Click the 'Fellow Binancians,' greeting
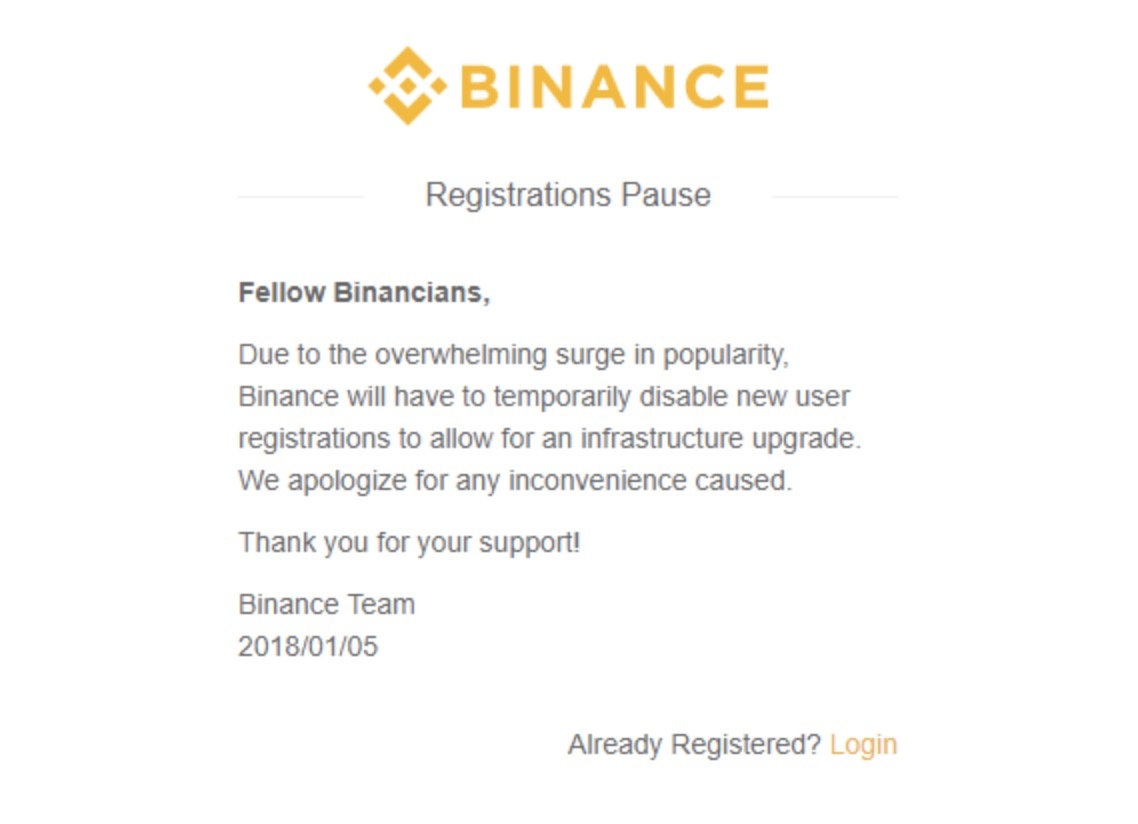 364,293
